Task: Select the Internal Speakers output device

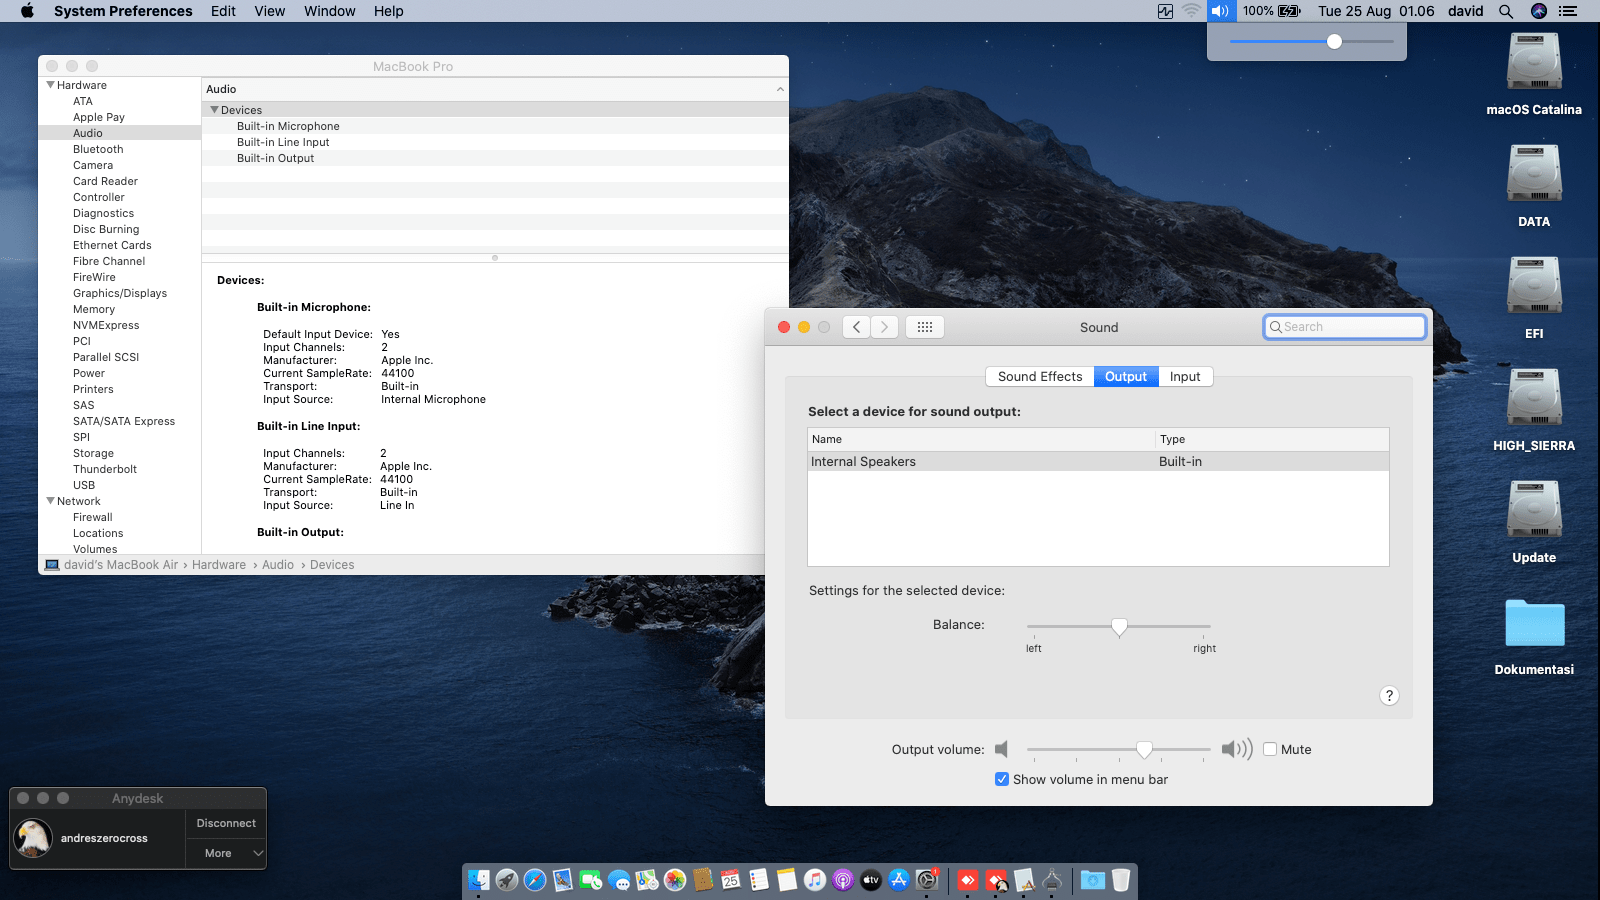Action: pos(1098,461)
